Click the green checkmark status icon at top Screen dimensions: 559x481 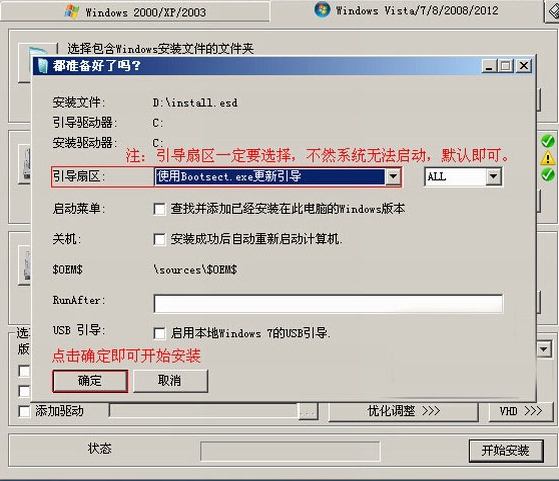click(548, 141)
